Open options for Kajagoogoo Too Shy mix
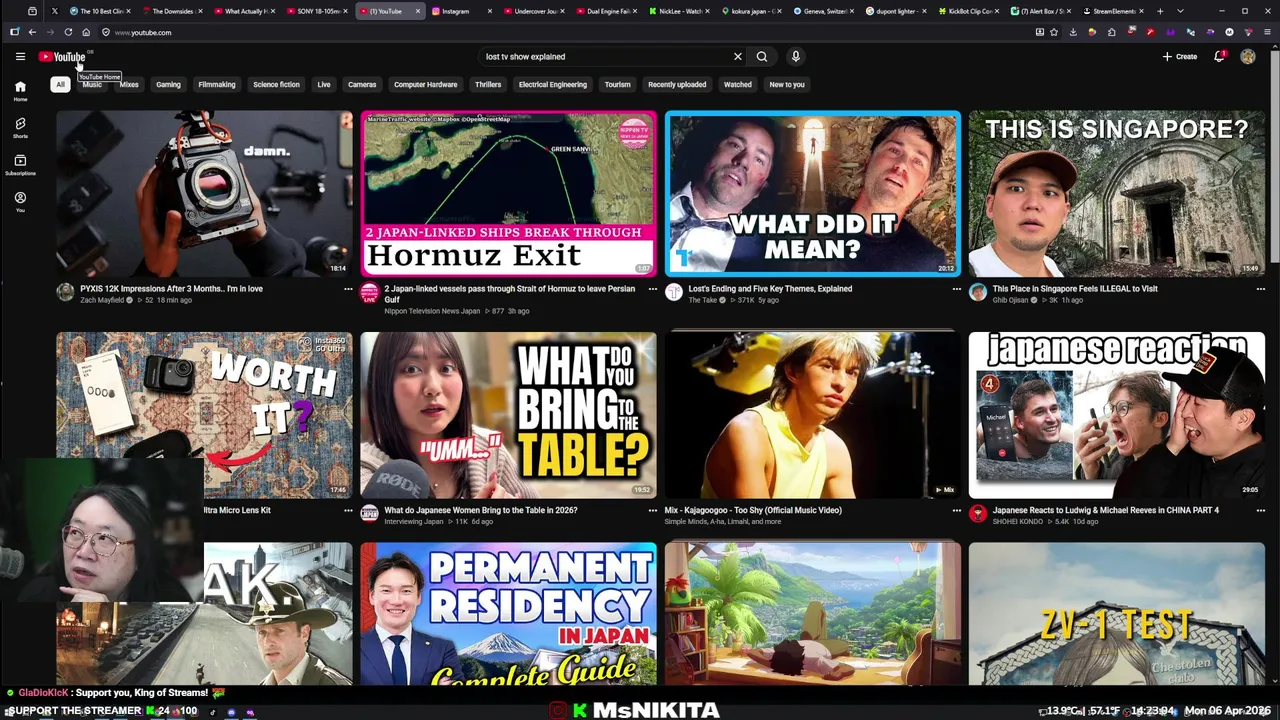Viewport: 1280px width, 720px height. (956, 510)
